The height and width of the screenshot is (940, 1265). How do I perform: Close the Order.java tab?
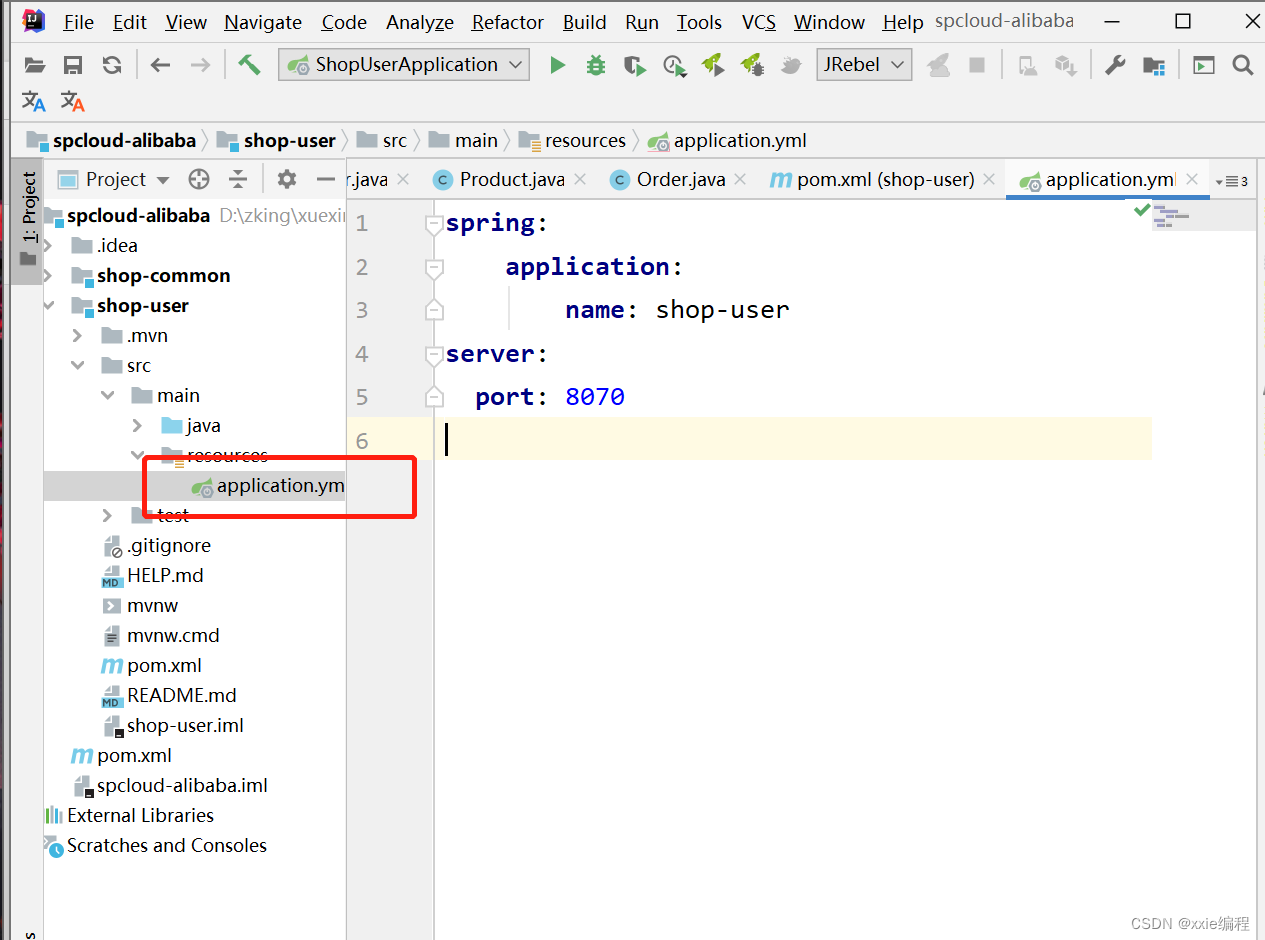[x=740, y=179]
